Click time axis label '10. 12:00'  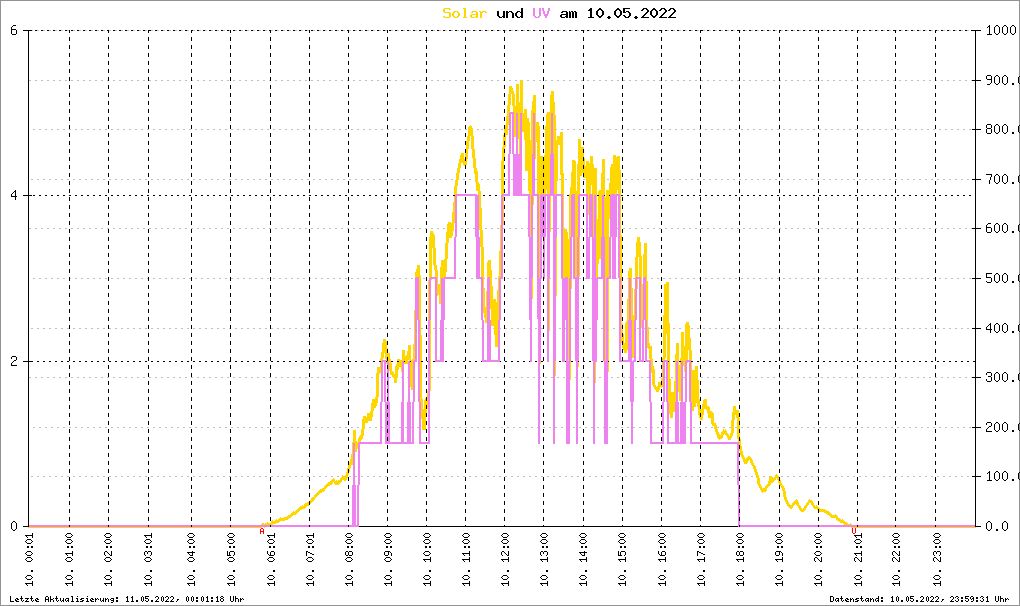[x=505, y=559]
